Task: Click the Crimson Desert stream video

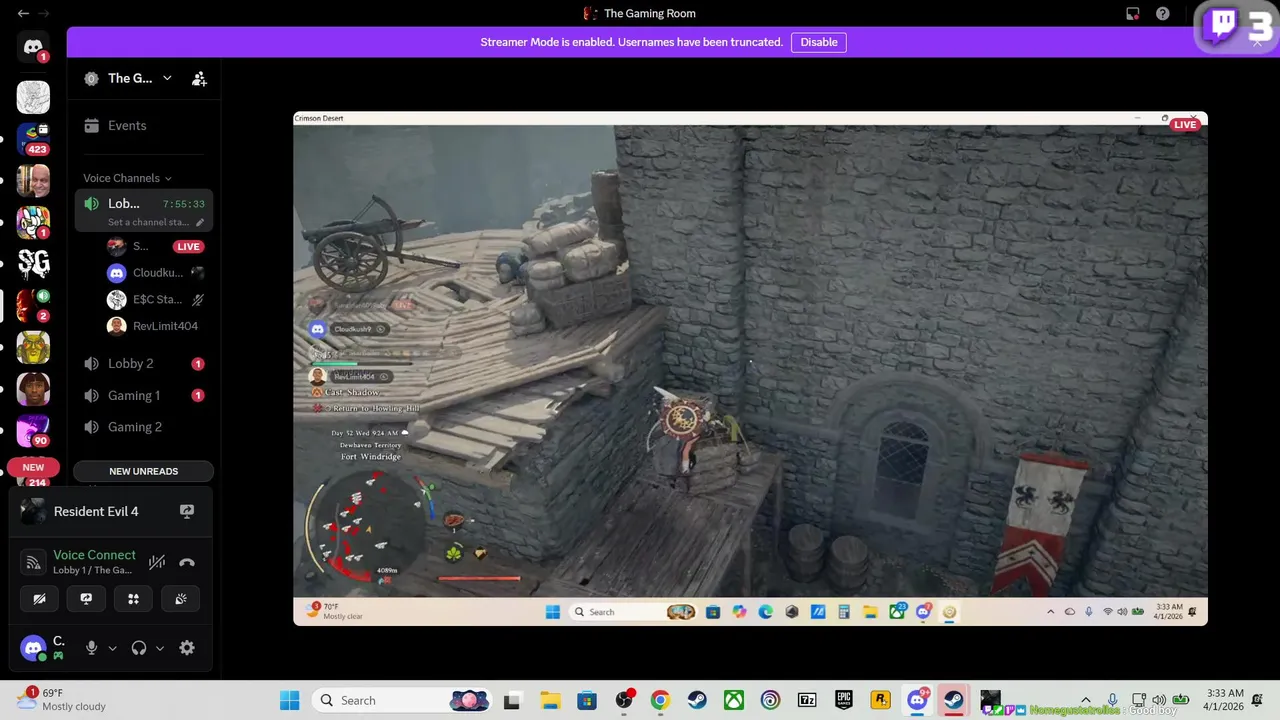Action: [750, 368]
